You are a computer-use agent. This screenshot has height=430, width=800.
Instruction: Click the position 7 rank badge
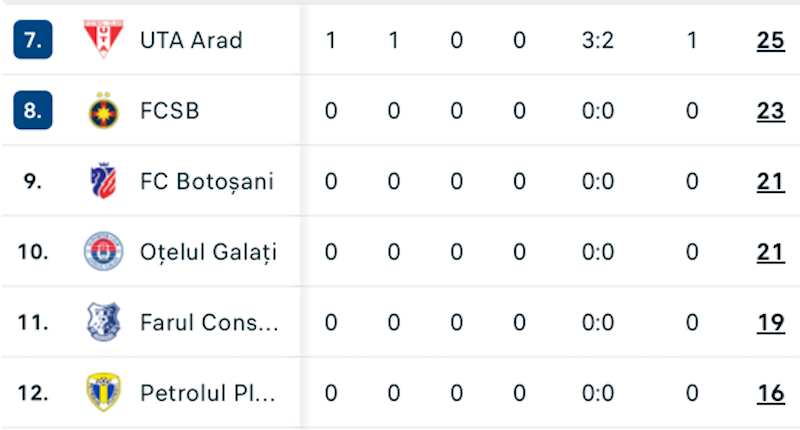(x=33, y=40)
